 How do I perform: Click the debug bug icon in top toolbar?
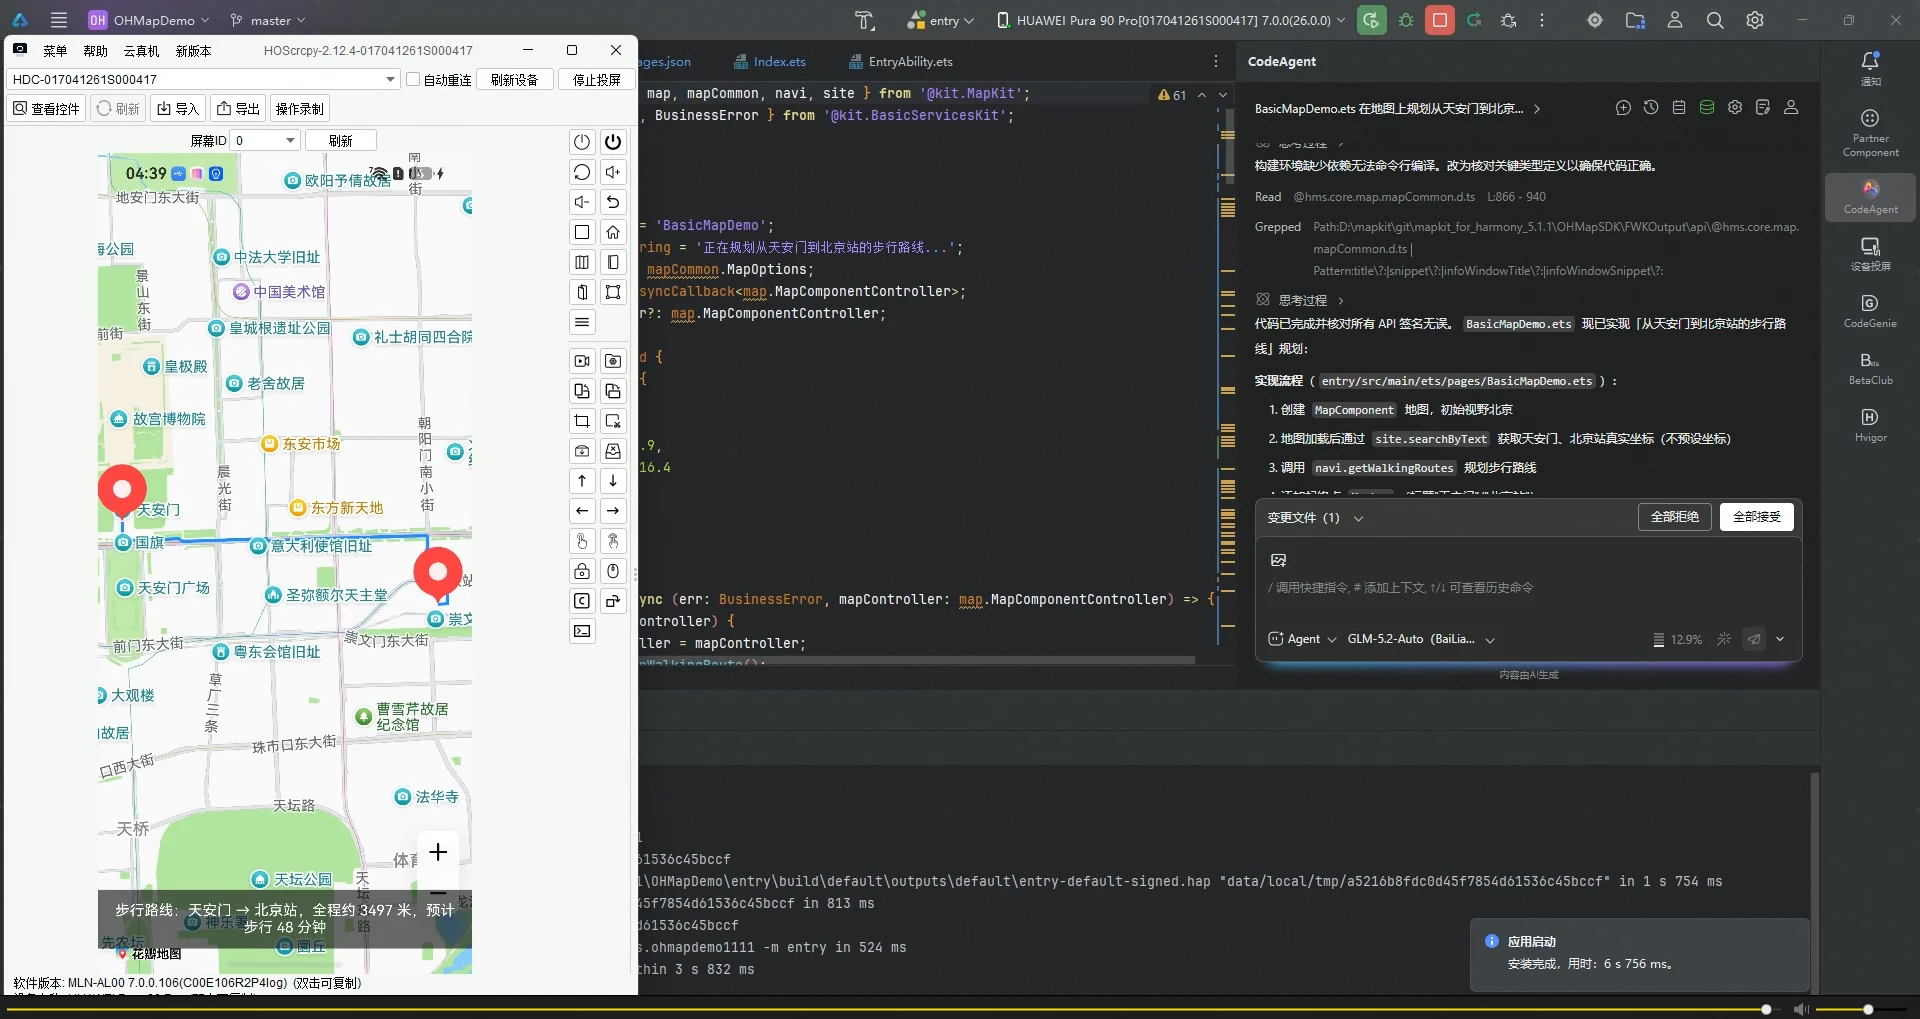click(1406, 20)
